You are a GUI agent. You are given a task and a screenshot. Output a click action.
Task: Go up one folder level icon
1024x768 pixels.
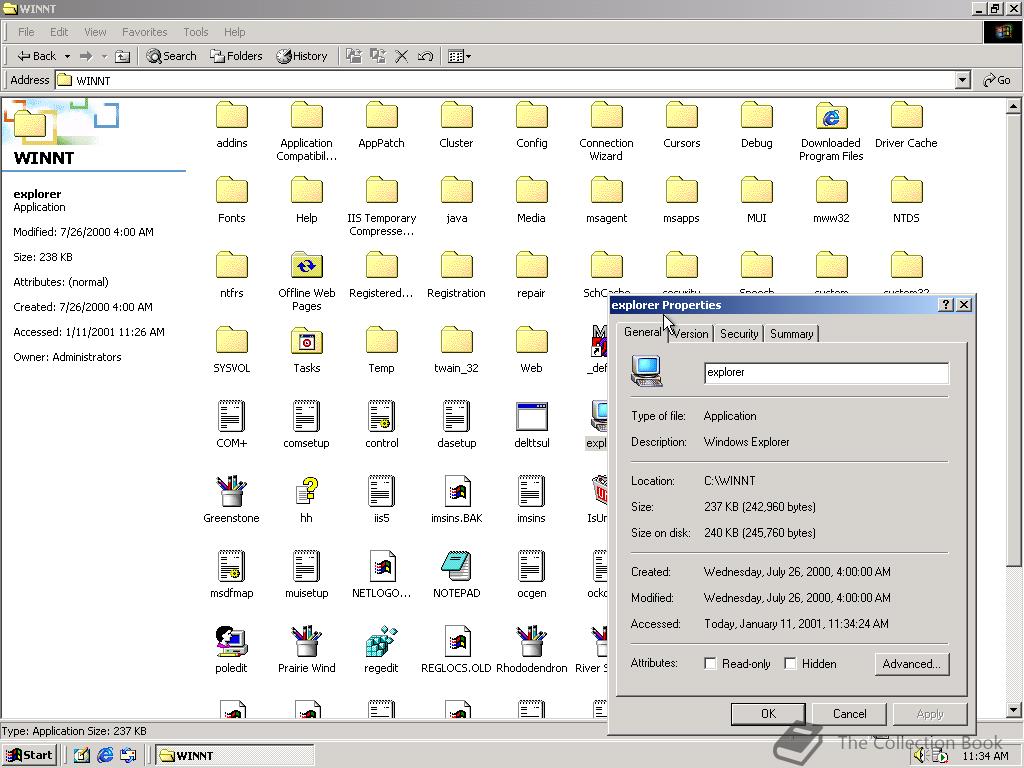tap(122, 56)
